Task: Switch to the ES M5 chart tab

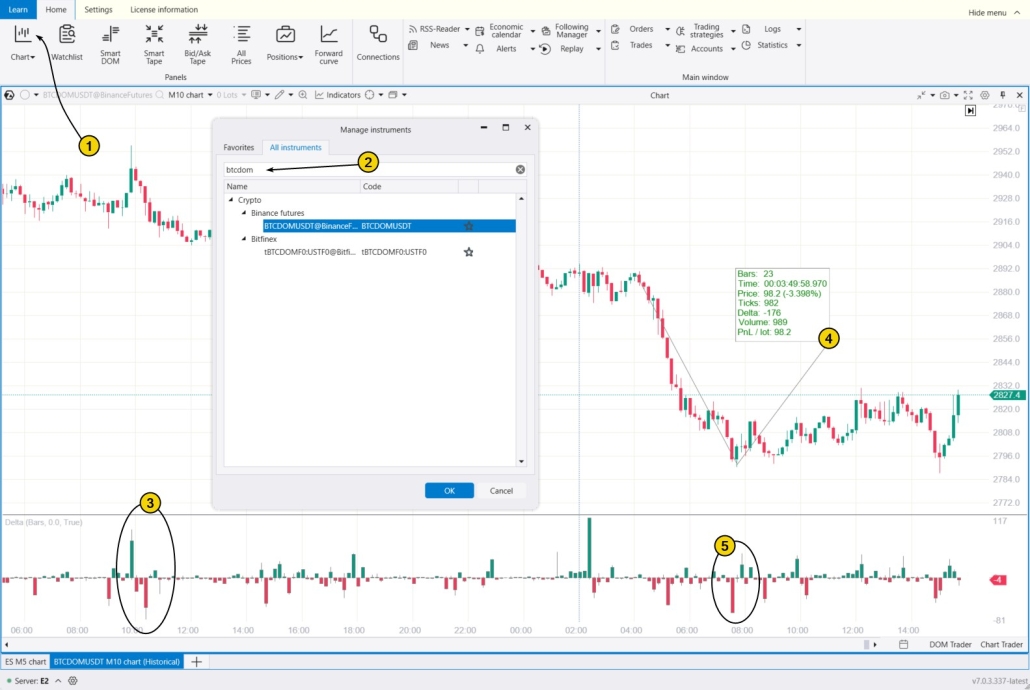Action: pyautogui.click(x=26, y=661)
